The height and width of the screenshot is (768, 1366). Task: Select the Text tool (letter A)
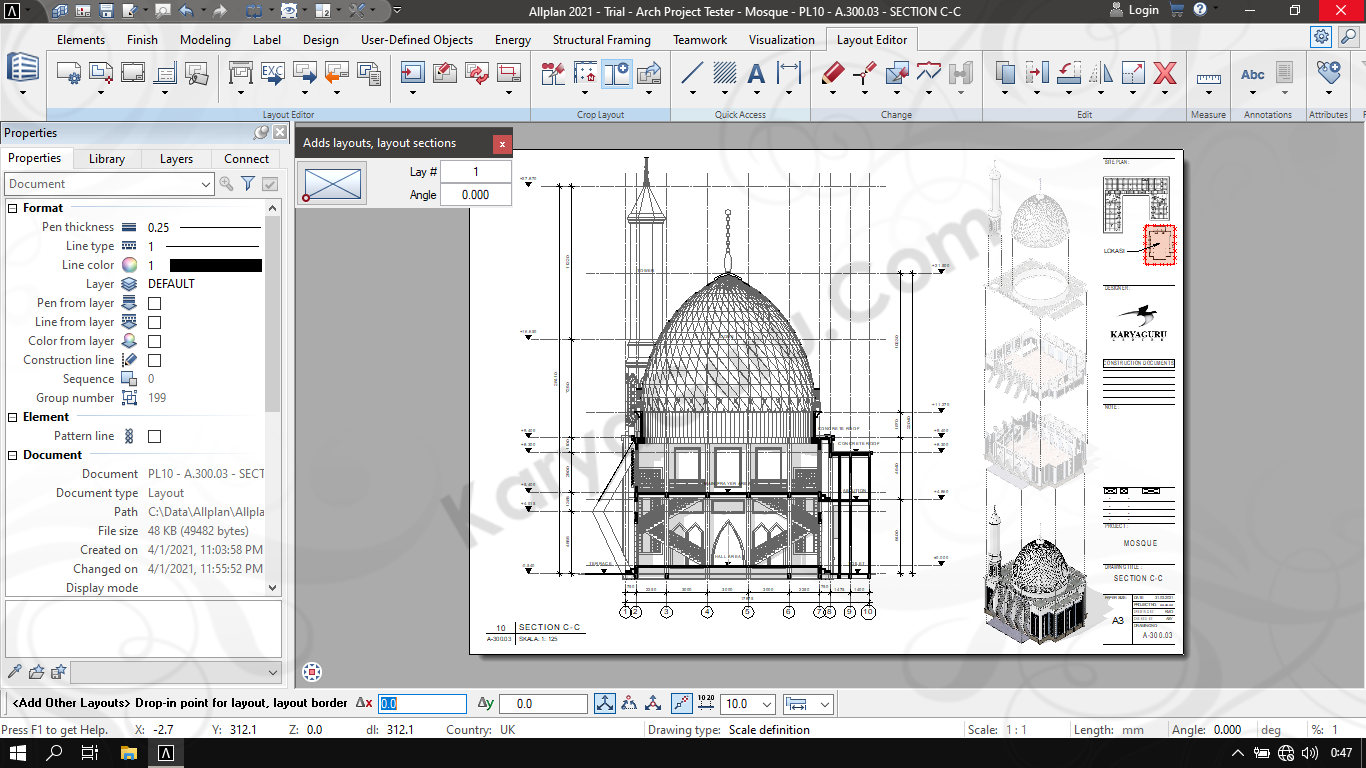tap(756, 73)
